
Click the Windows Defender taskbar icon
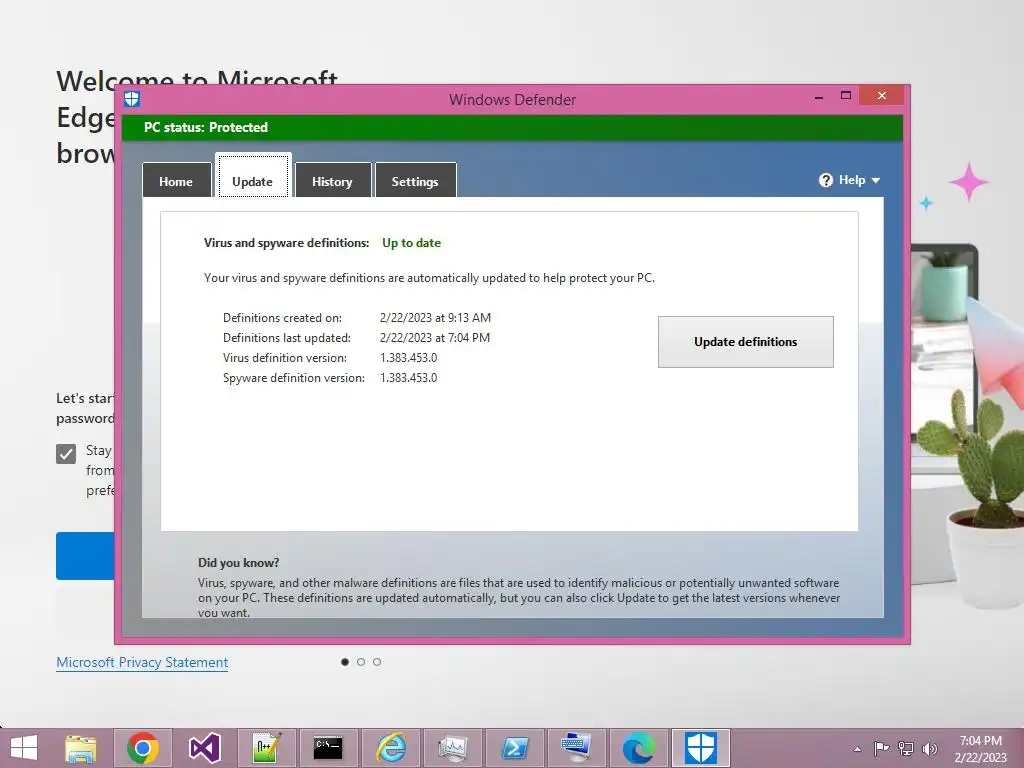701,748
